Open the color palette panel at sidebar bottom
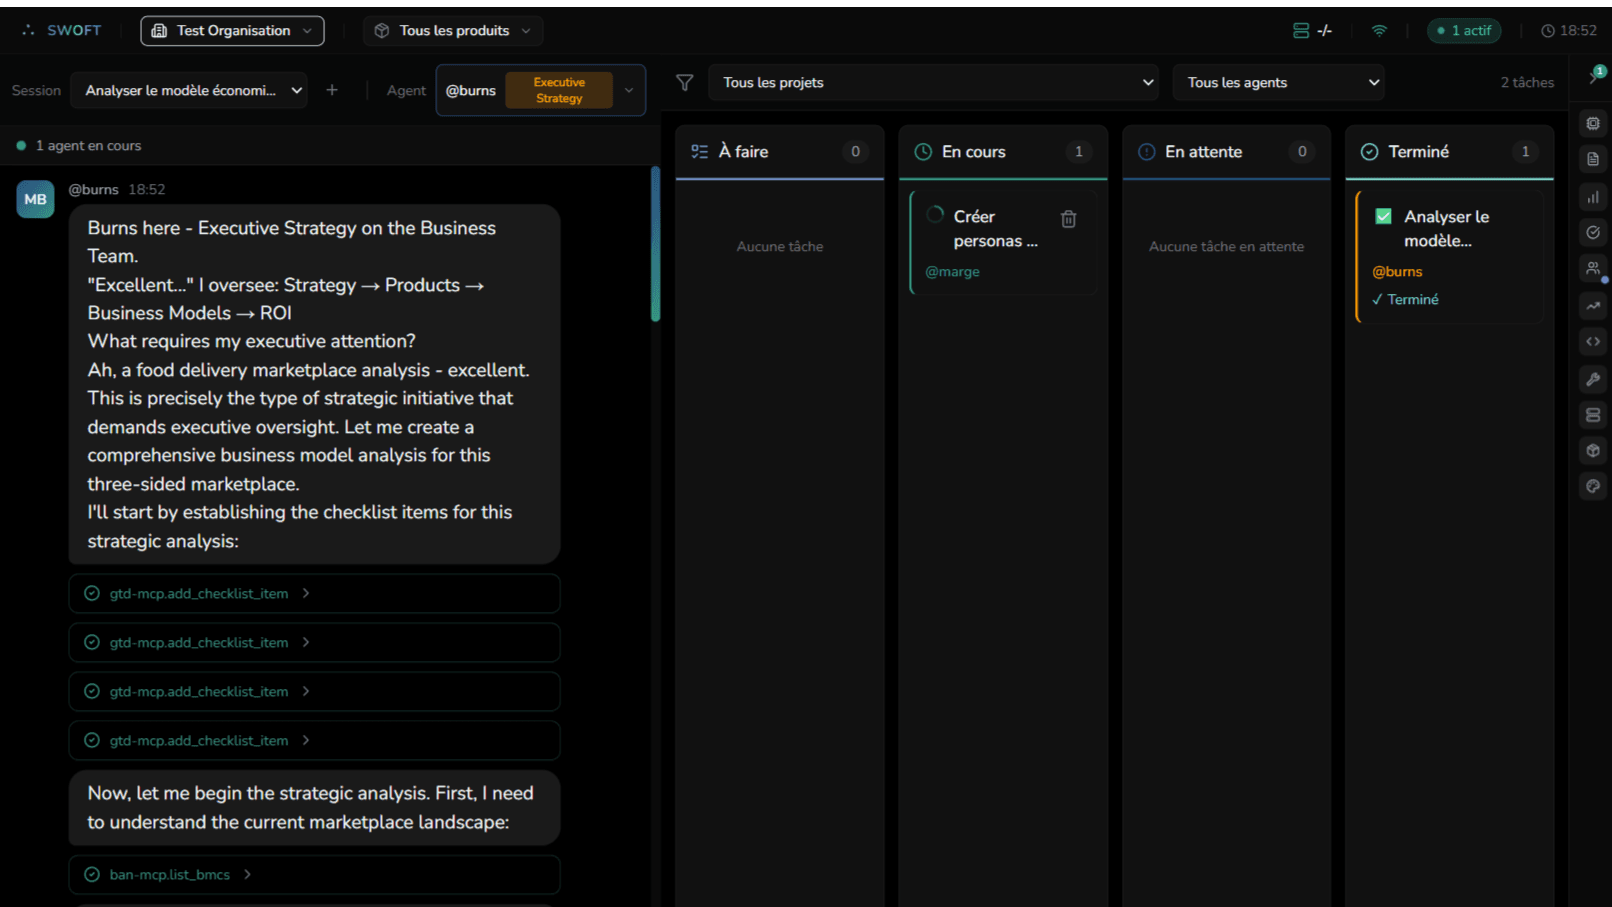This screenshot has width=1612, height=907. click(1592, 486)
